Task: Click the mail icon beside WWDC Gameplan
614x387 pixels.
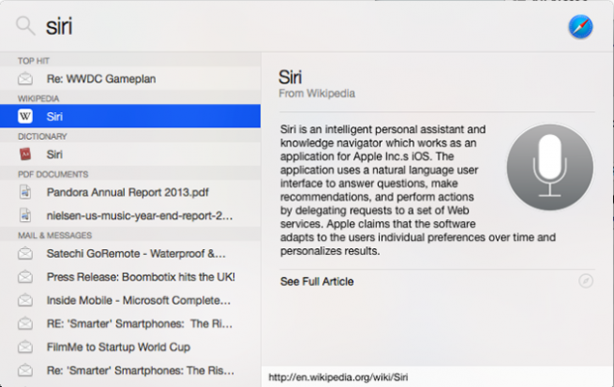Action: click(25, 79)
